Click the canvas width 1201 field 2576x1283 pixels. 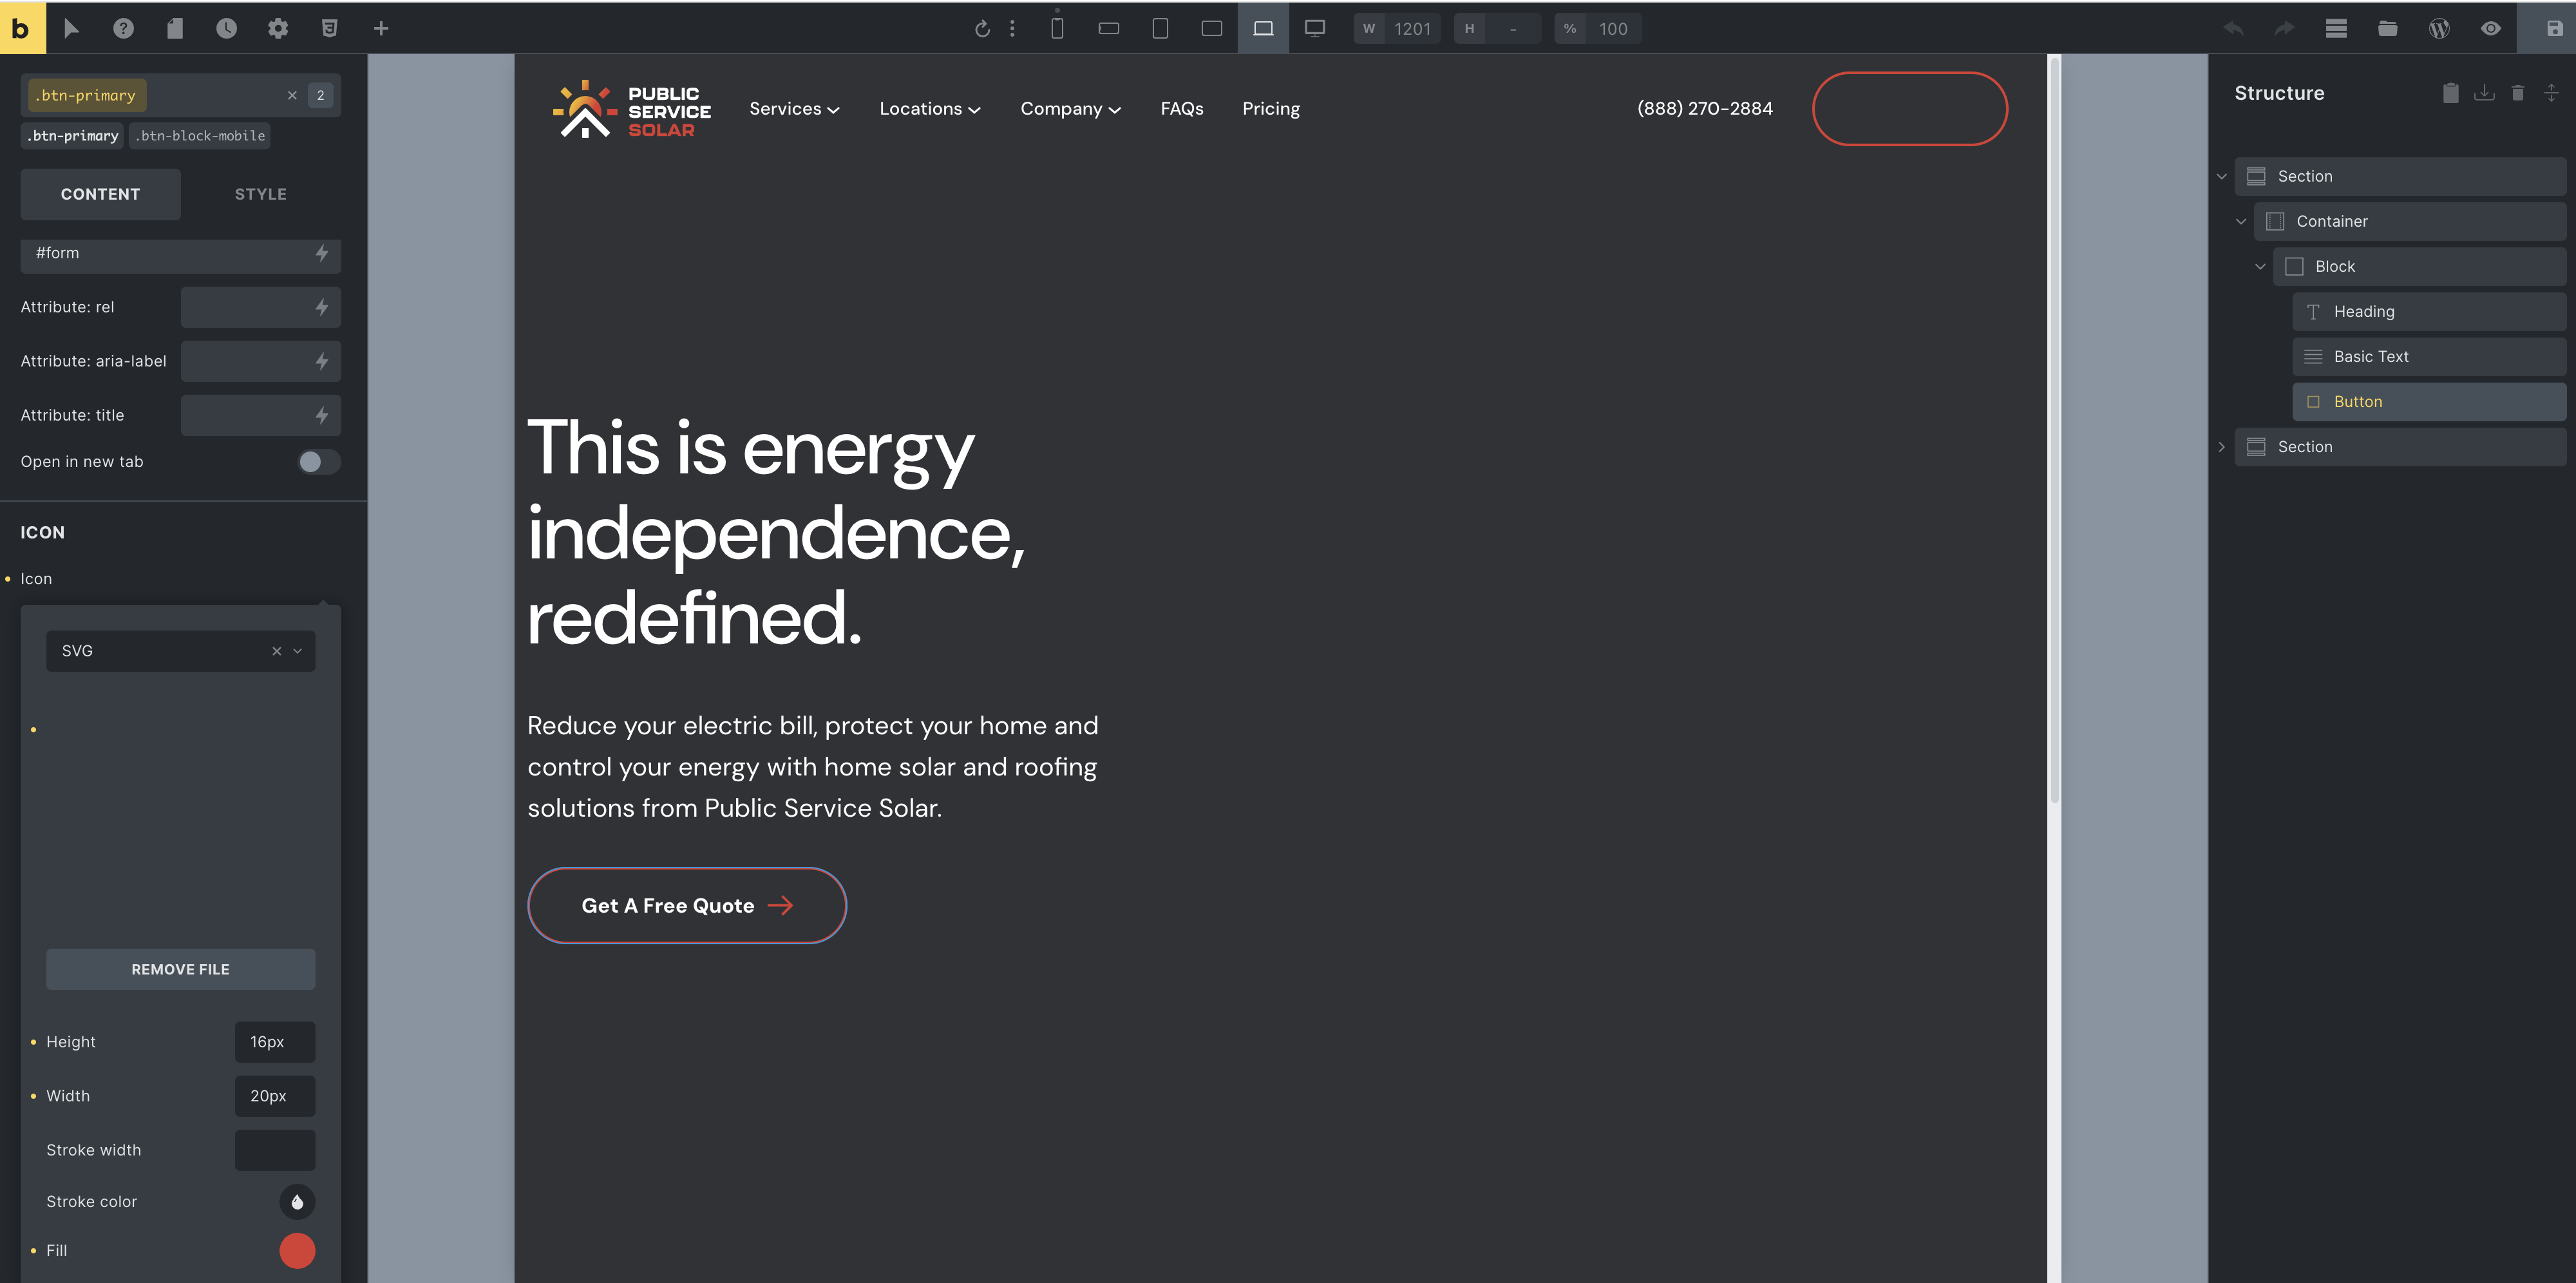[x=1412, y=28]
